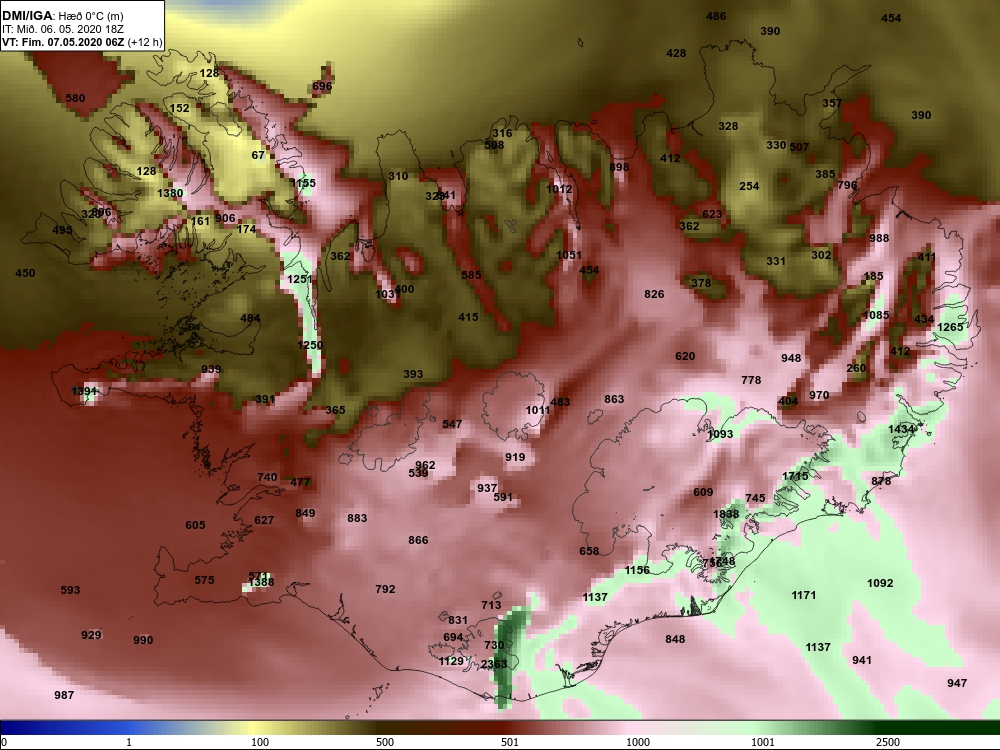The image size is (1000, 750).
Task: Select the 919 value
Action: [515, 457]
